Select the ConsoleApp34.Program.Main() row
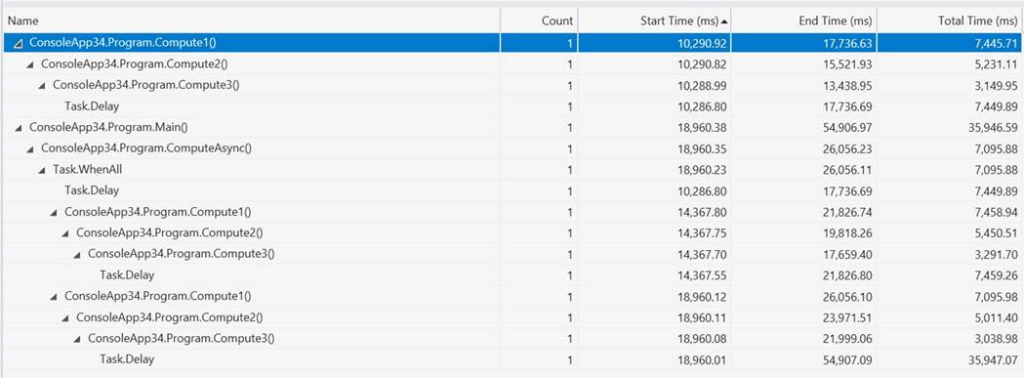 click(512, 127)
